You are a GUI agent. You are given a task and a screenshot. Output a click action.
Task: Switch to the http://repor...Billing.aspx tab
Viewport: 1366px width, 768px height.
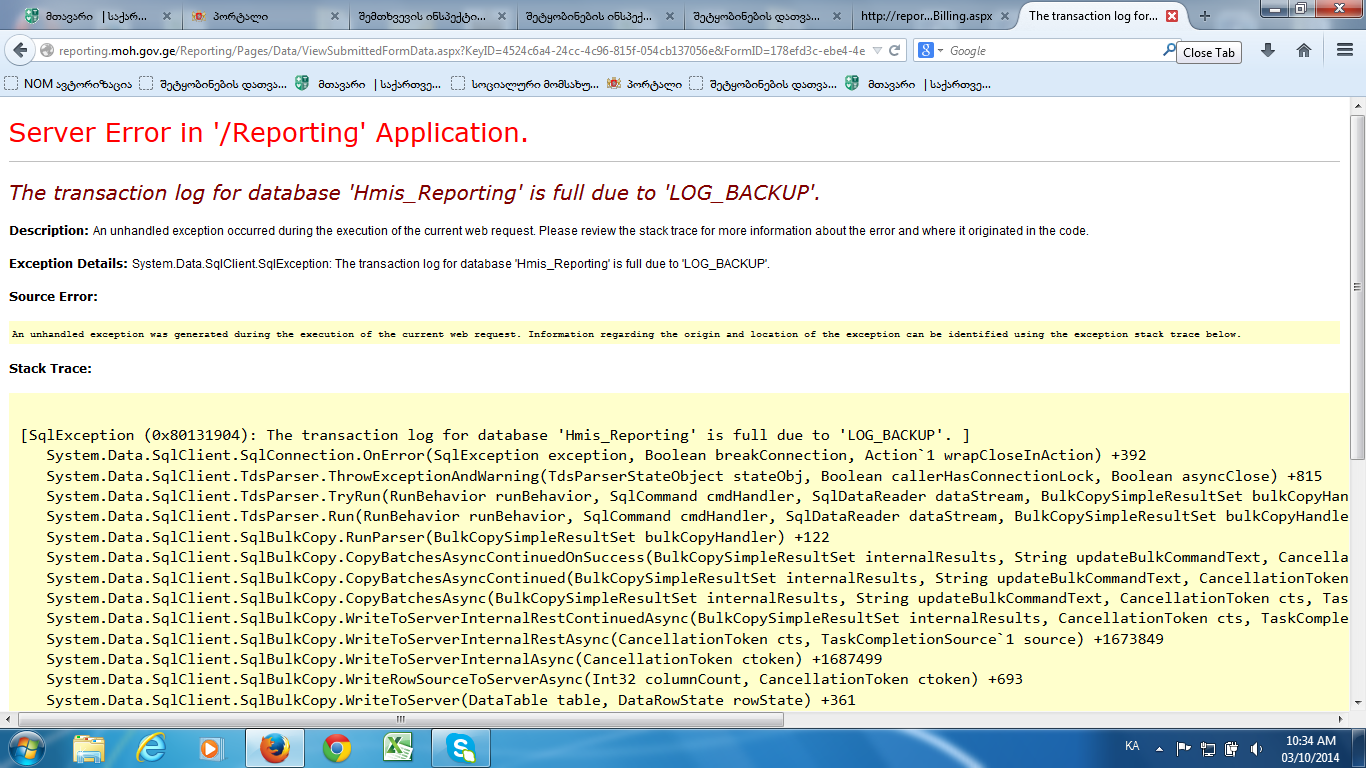925,16
